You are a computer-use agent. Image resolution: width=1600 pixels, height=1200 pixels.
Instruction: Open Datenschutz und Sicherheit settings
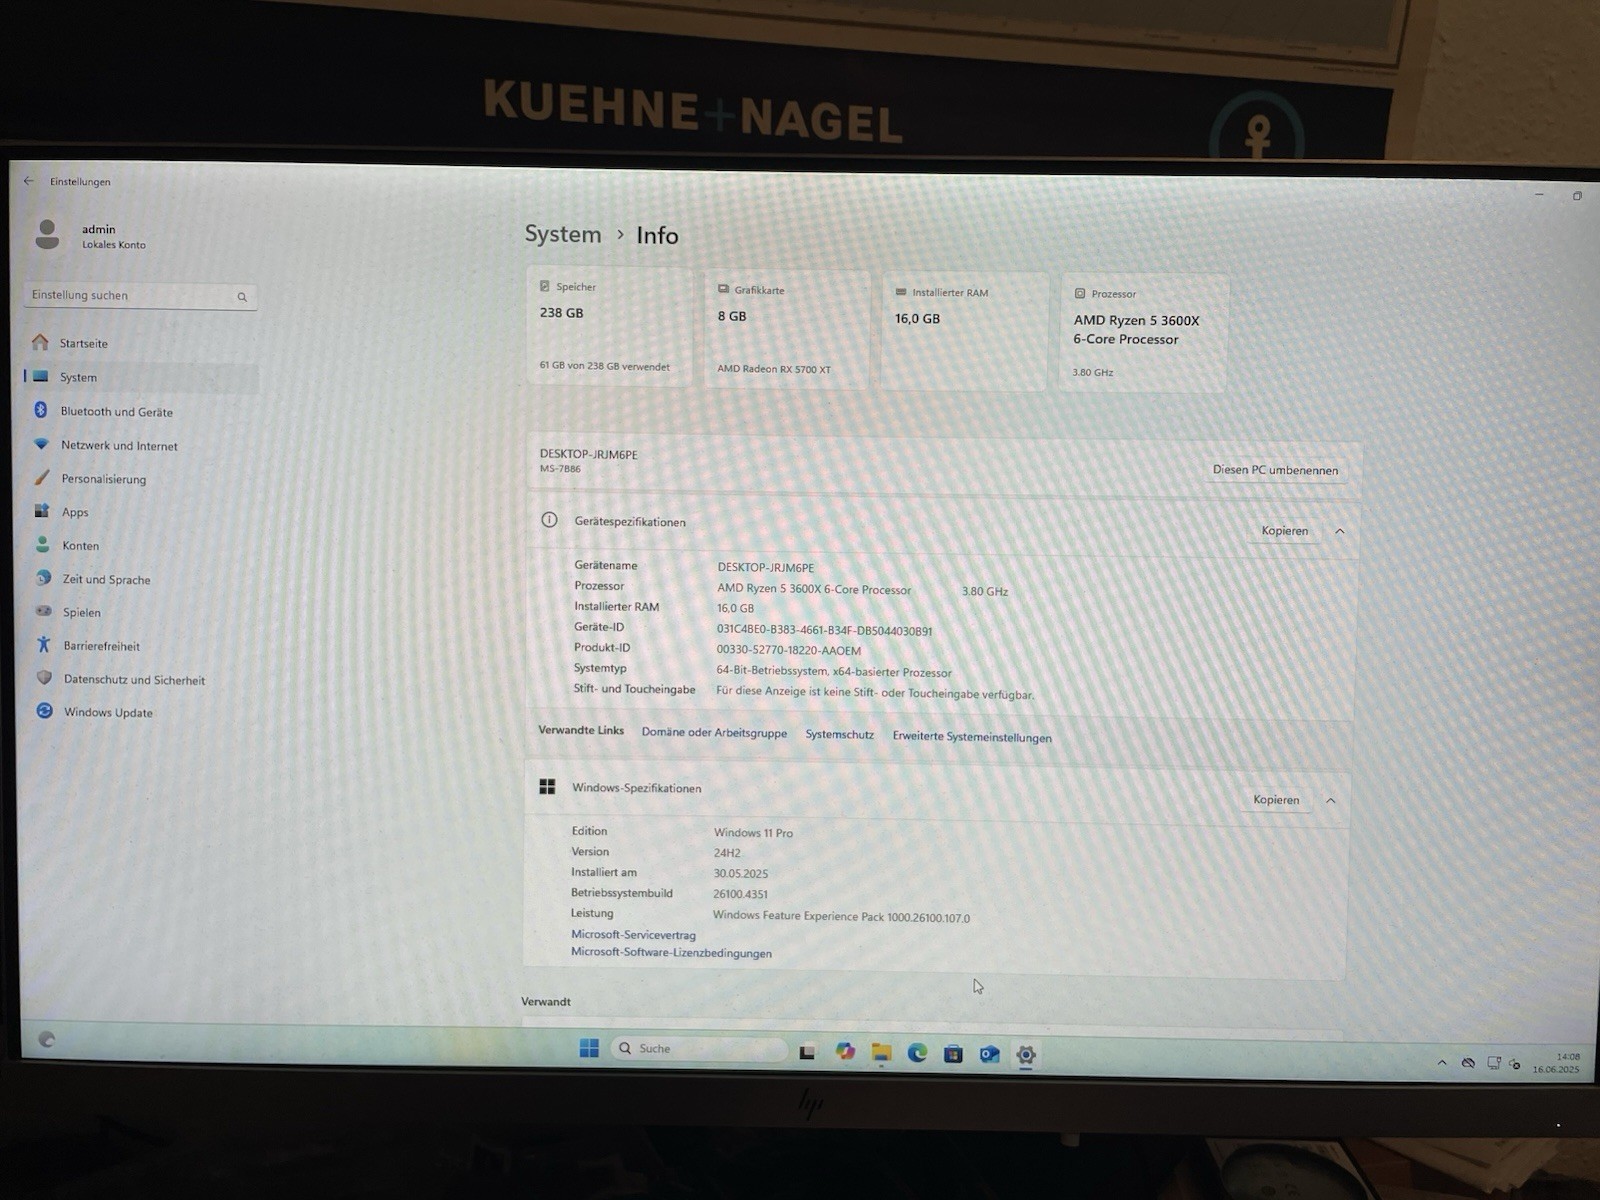(134, 679)
